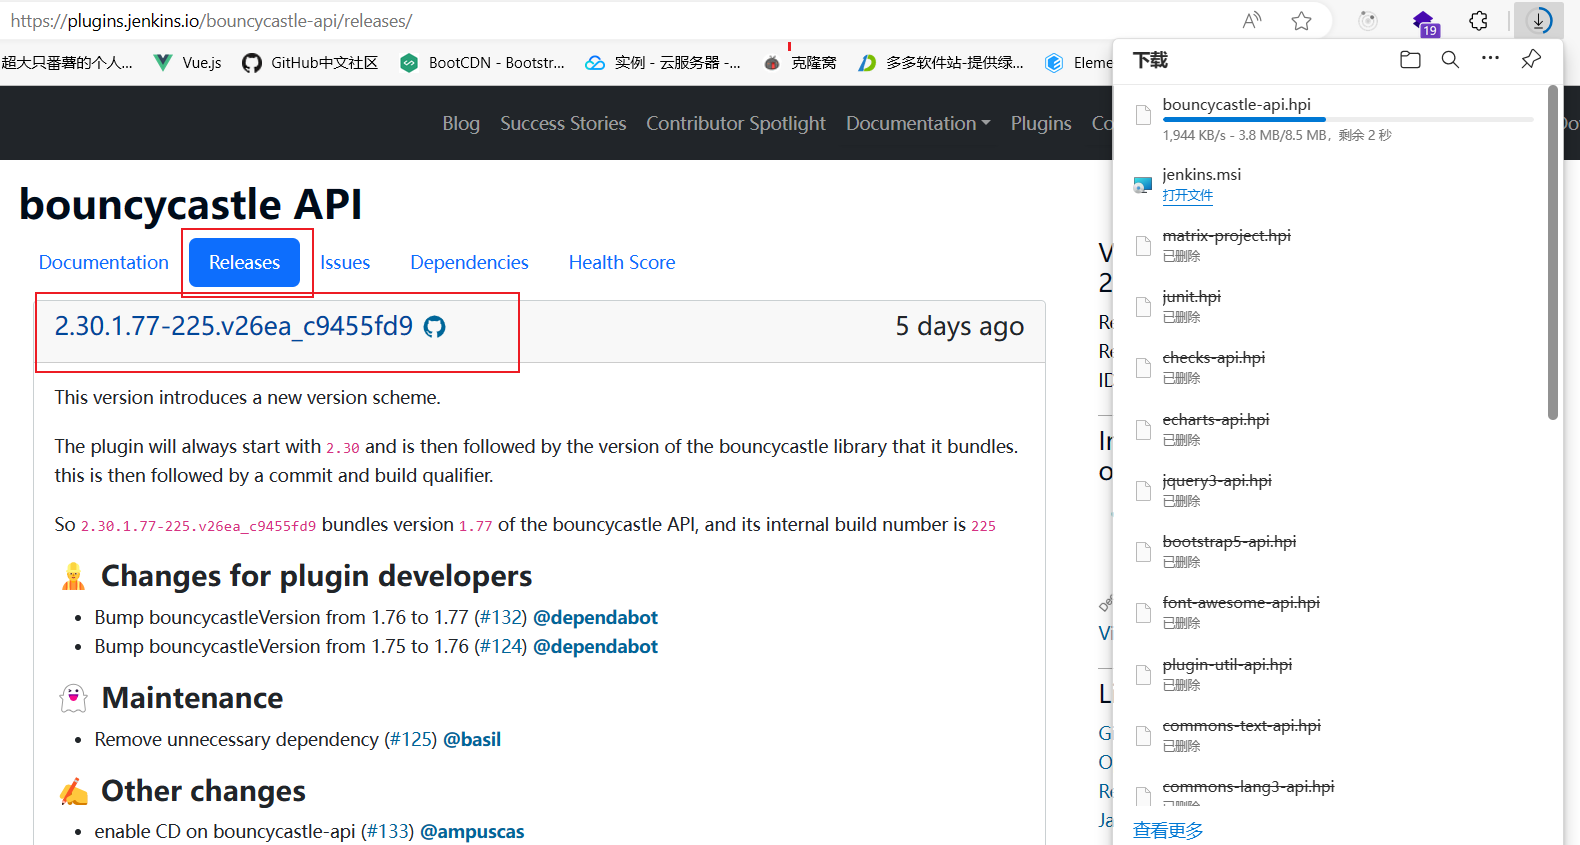Open 克隆窝 bookmark

[x=800, y=63]
